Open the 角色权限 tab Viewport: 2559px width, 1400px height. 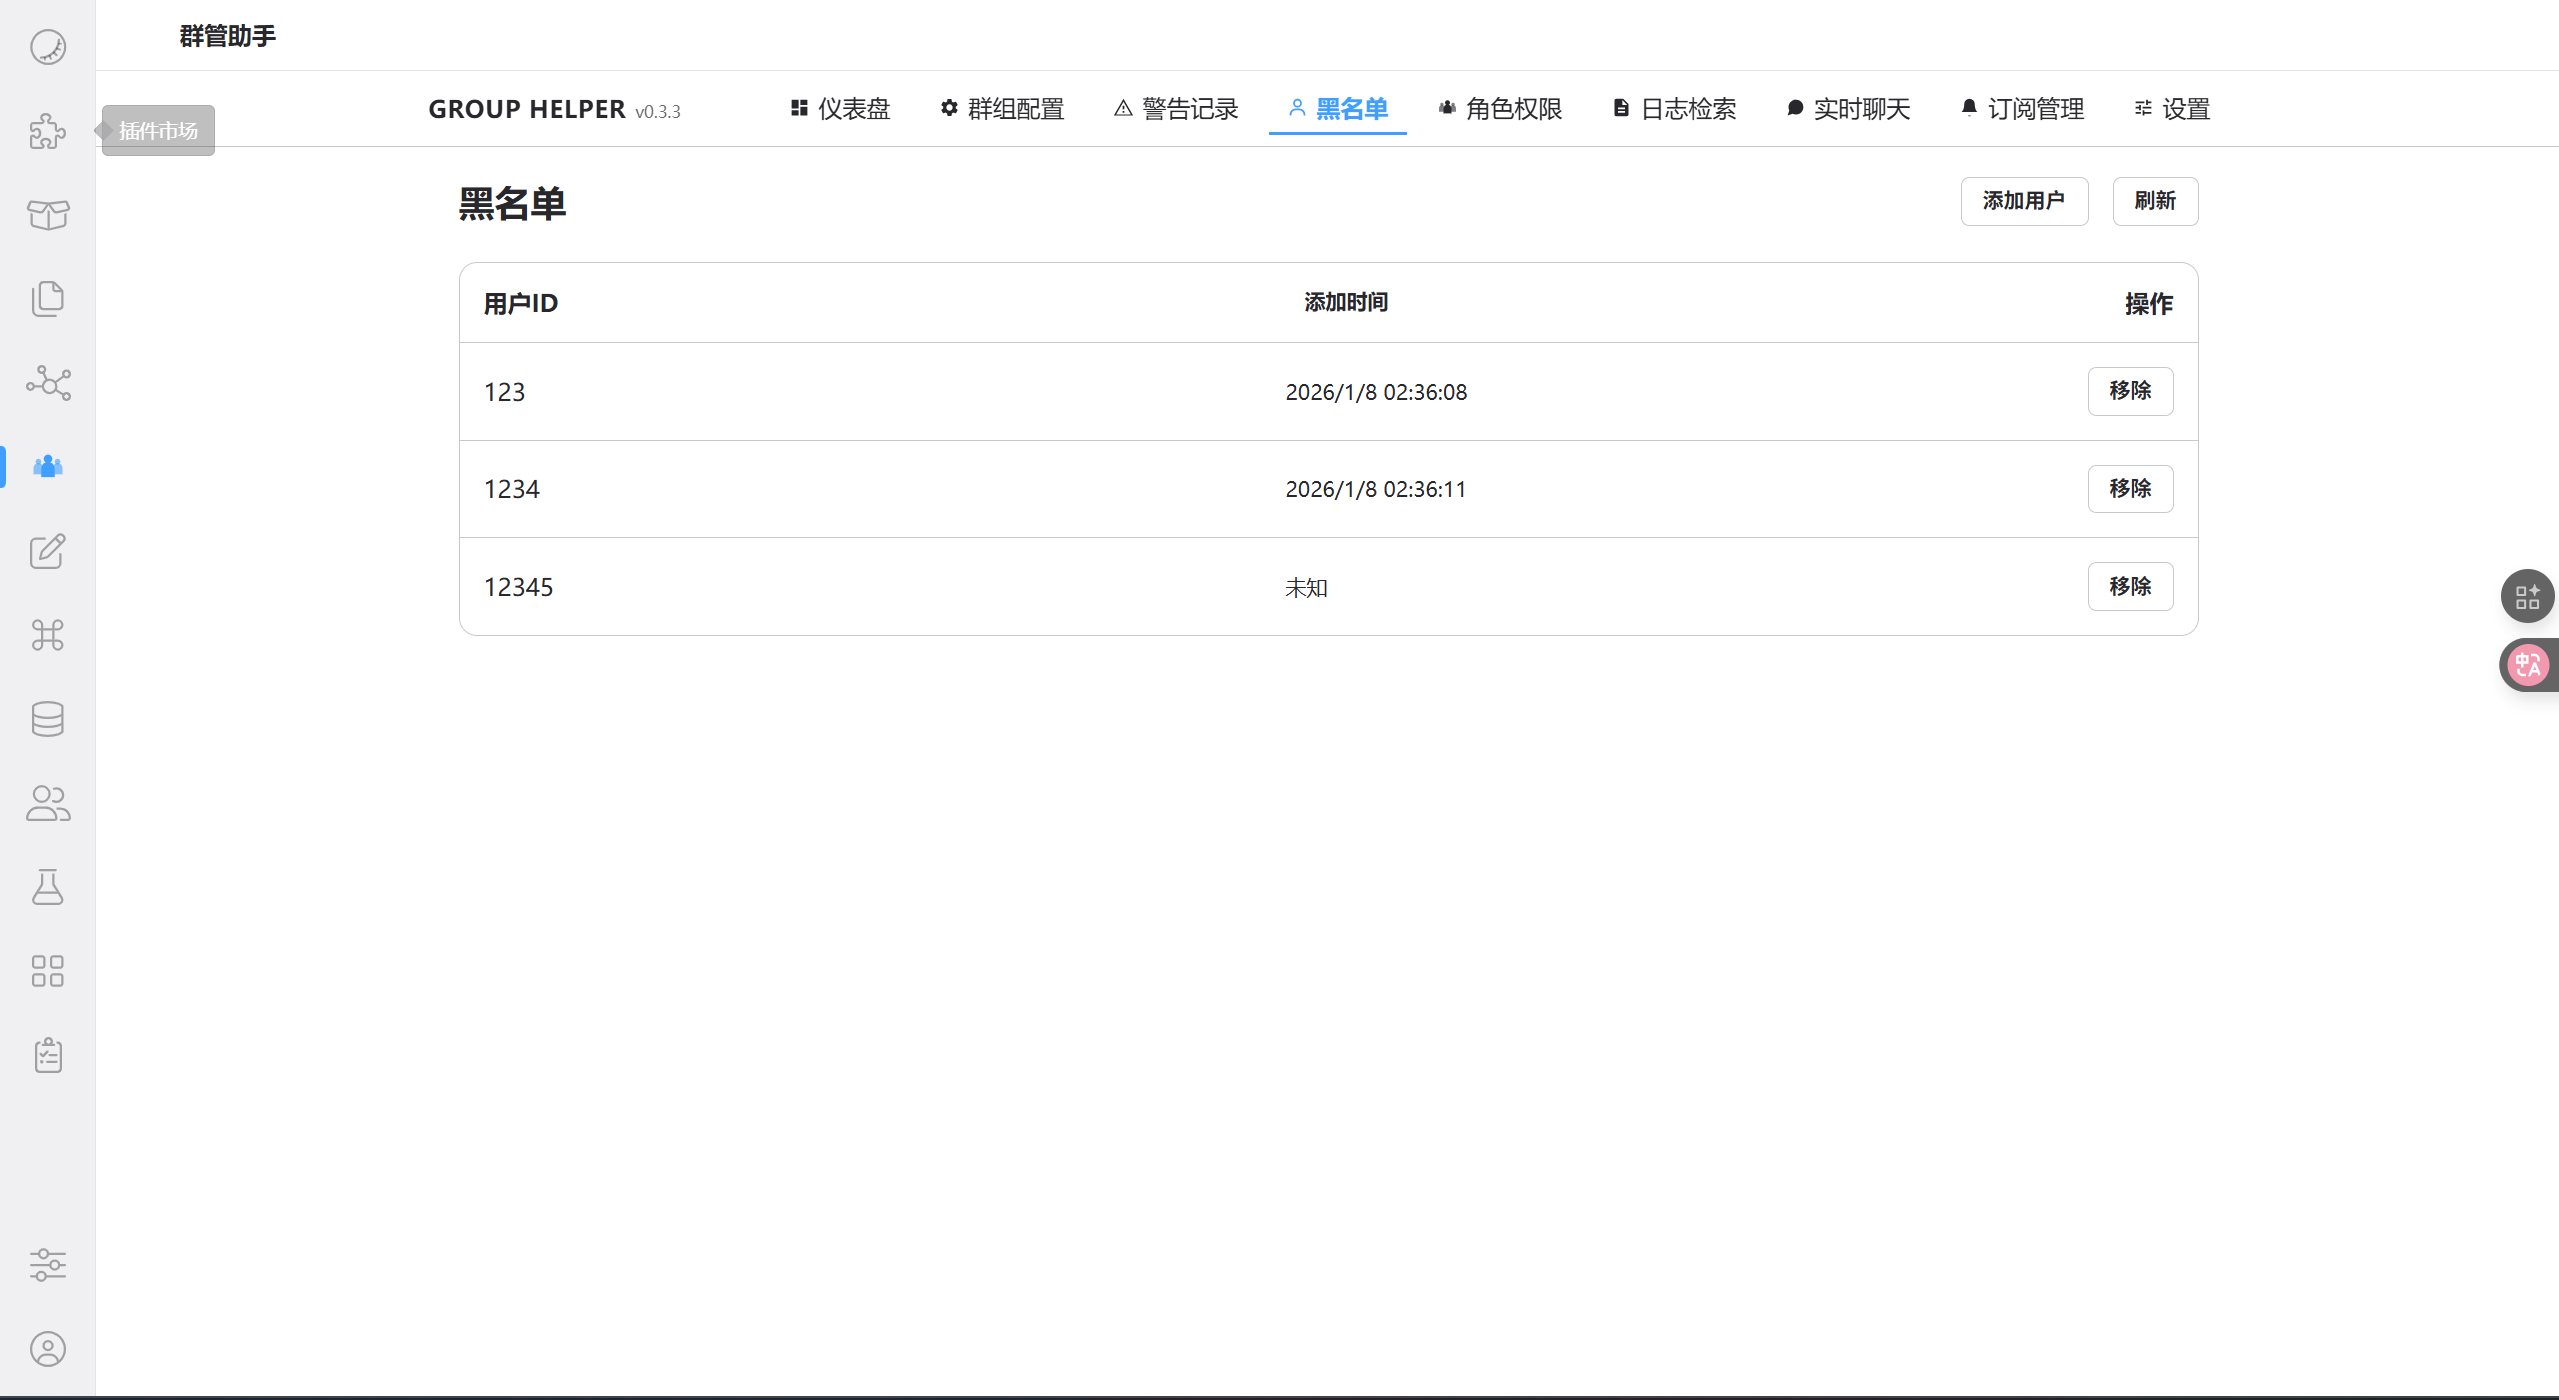coord(1500,109)
